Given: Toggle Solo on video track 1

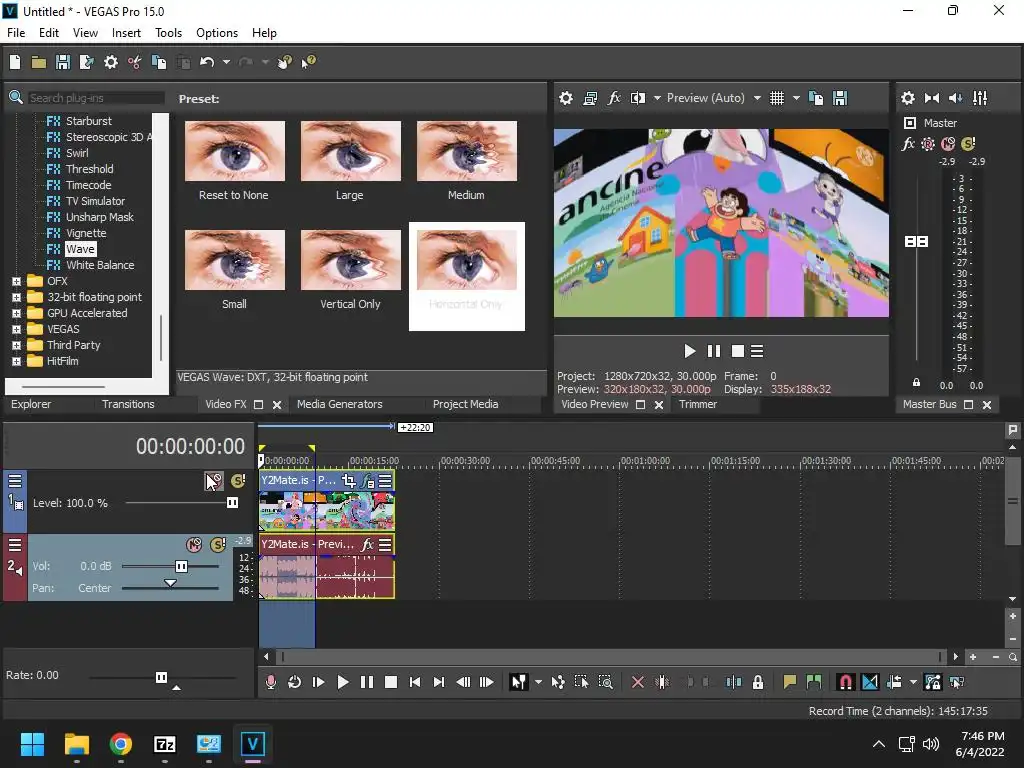Looking at the screenshot, I should [x=238, y=481].
